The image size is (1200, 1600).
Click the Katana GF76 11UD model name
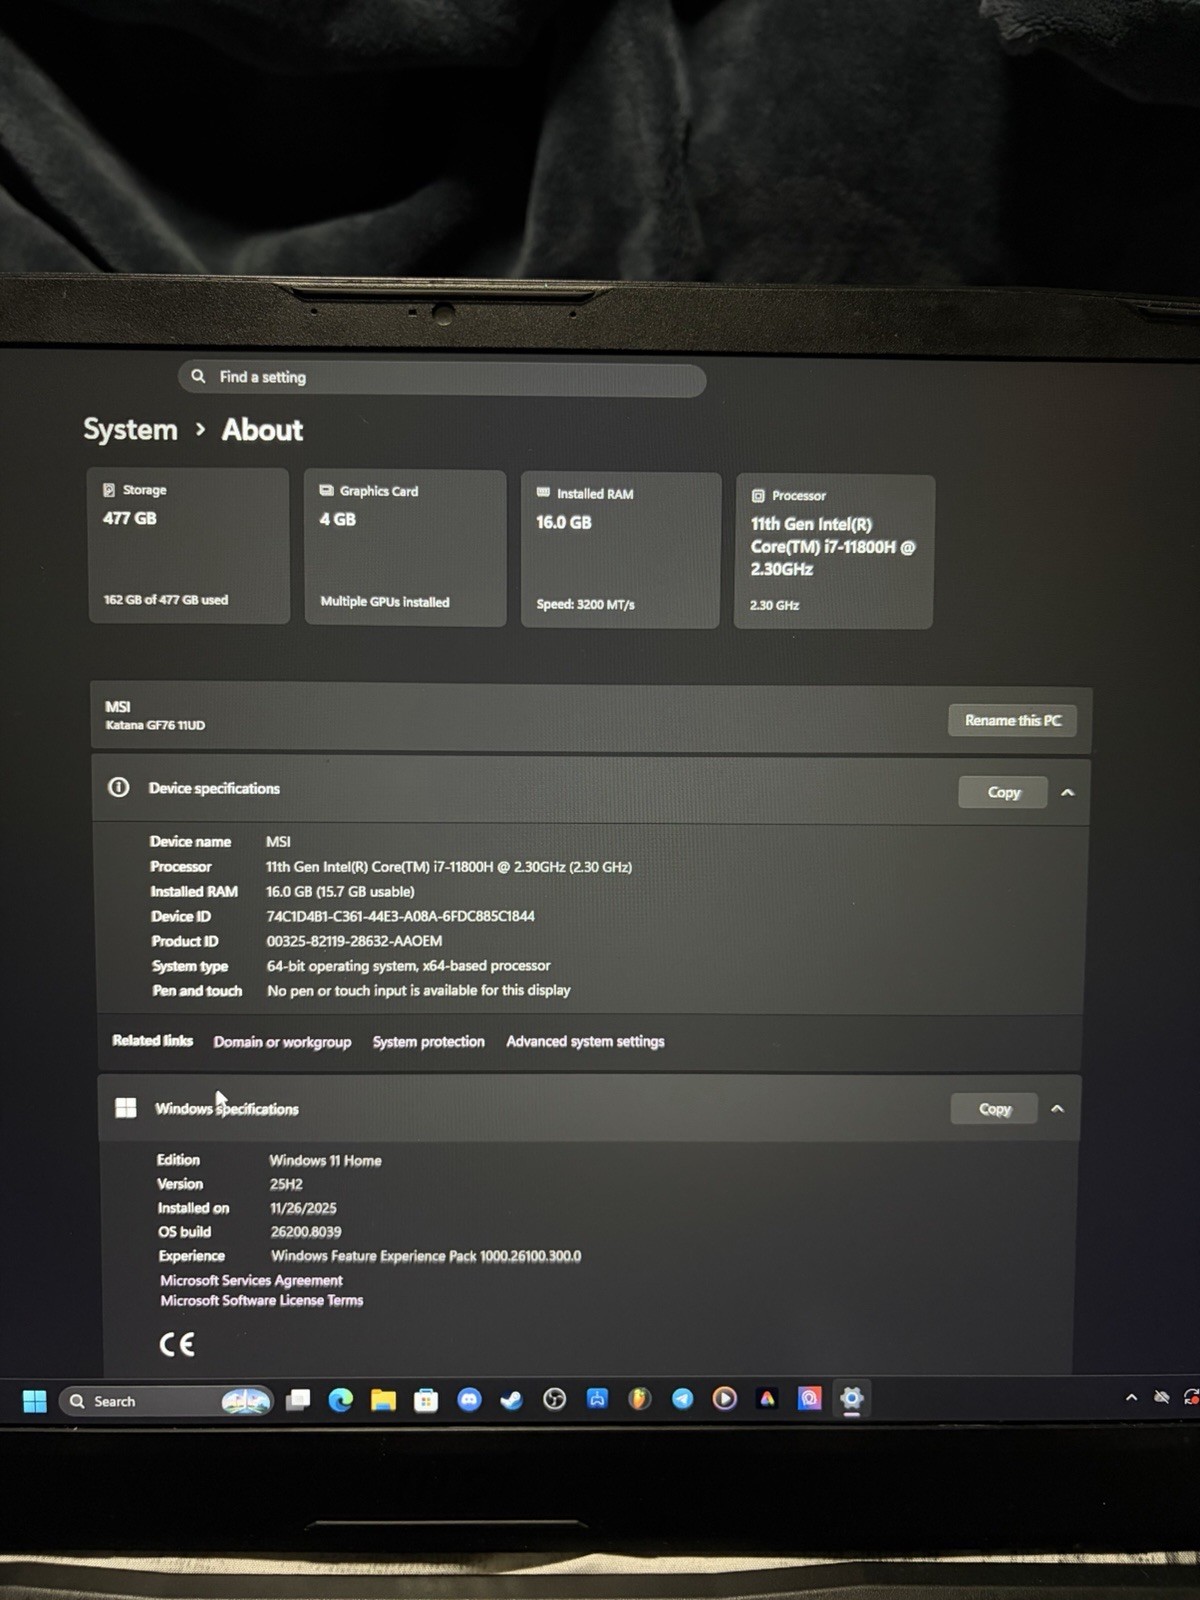[x=155, y=725]
